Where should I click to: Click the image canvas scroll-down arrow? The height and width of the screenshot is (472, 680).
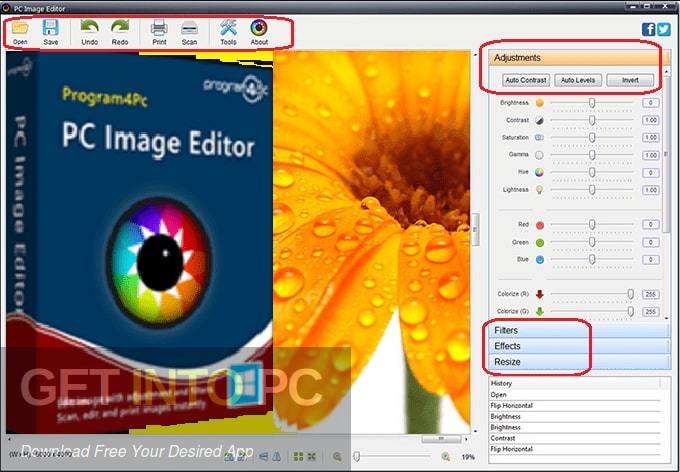coord(474,431)
